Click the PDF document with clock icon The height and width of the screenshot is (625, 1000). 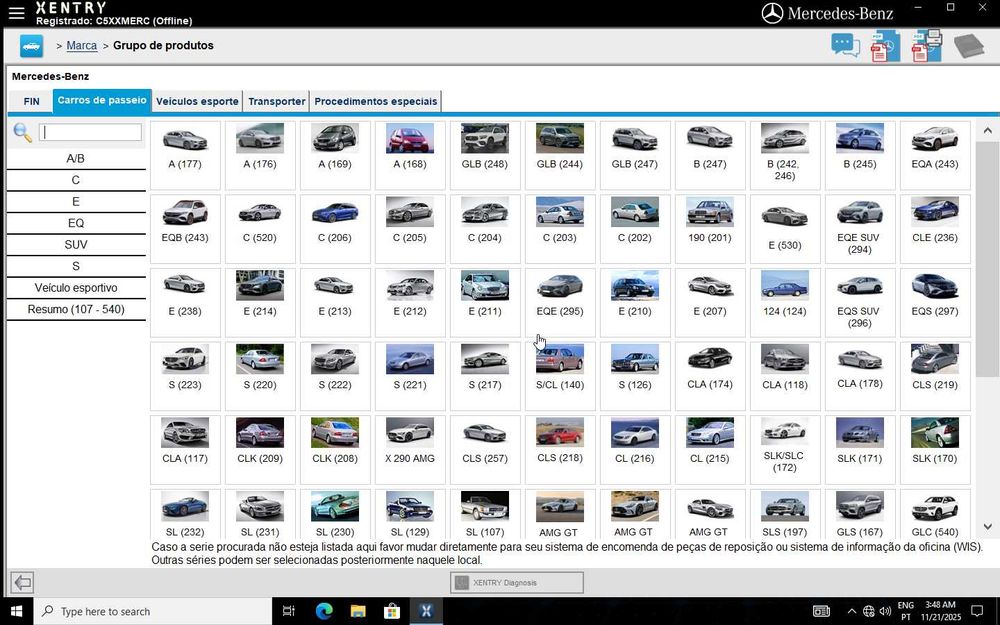coord(885,46)
